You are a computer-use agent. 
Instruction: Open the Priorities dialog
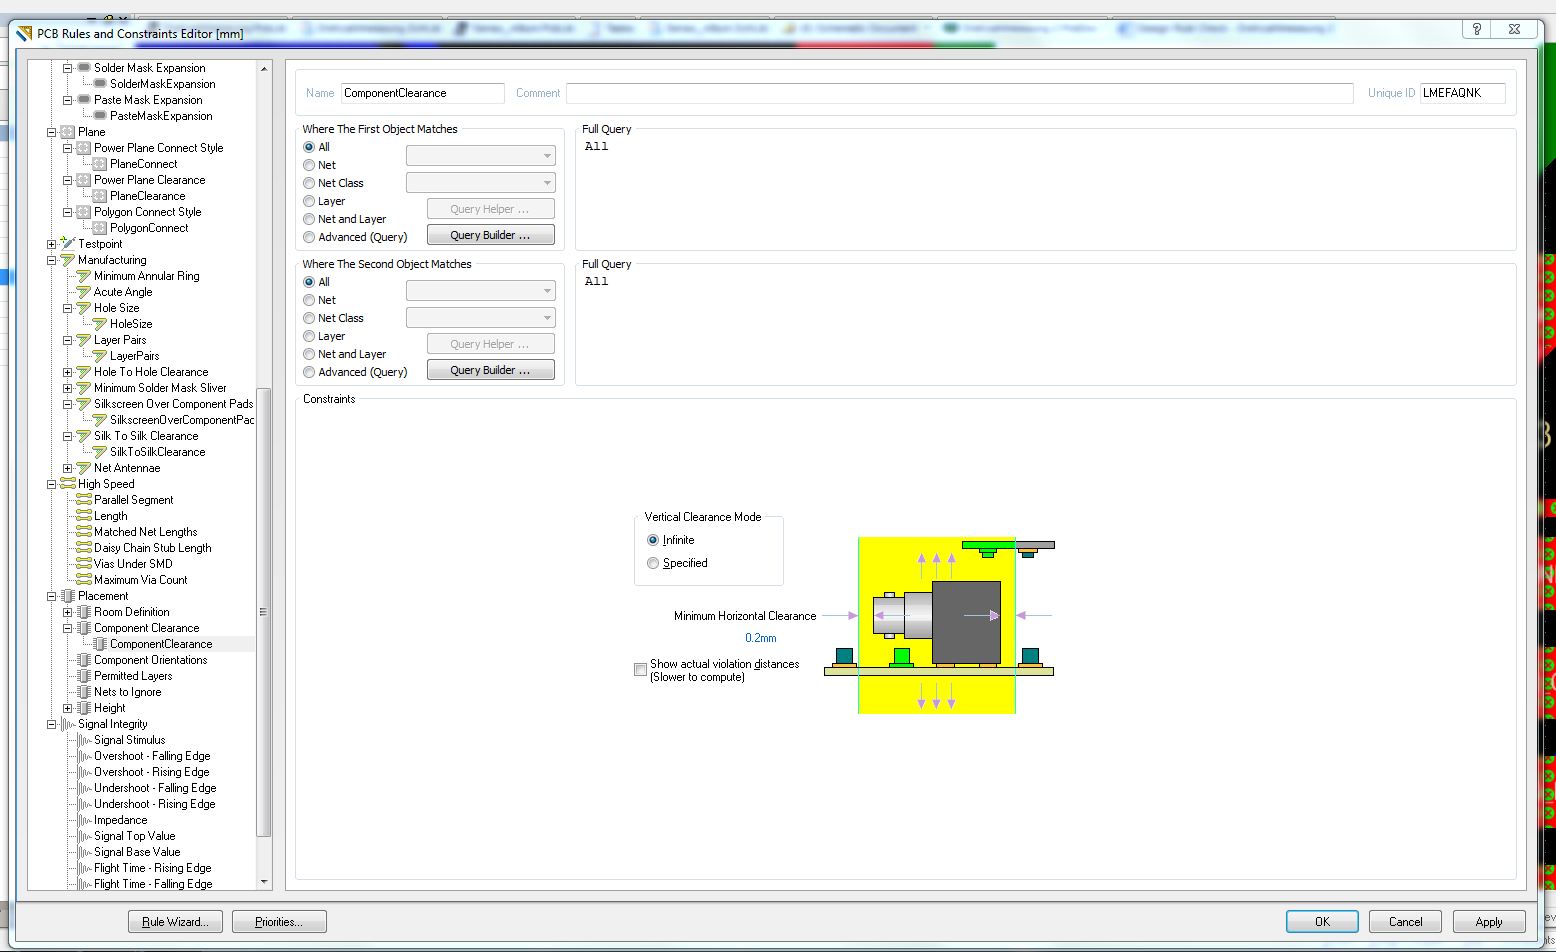(279, 922)
